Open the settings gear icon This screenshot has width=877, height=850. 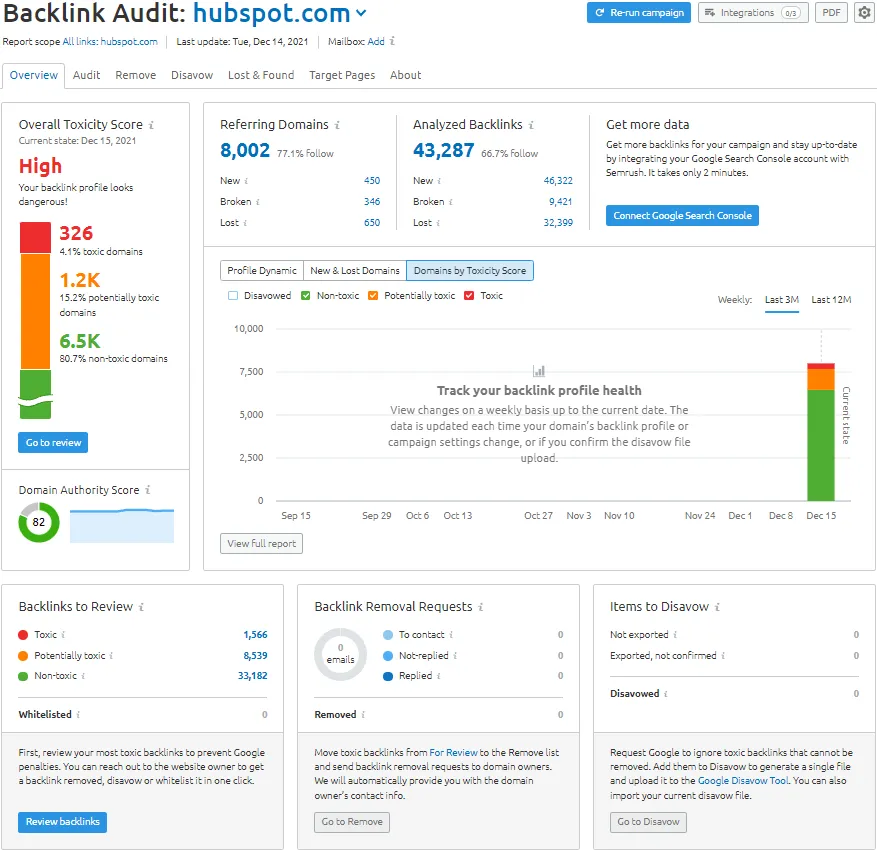pos(865,12)
